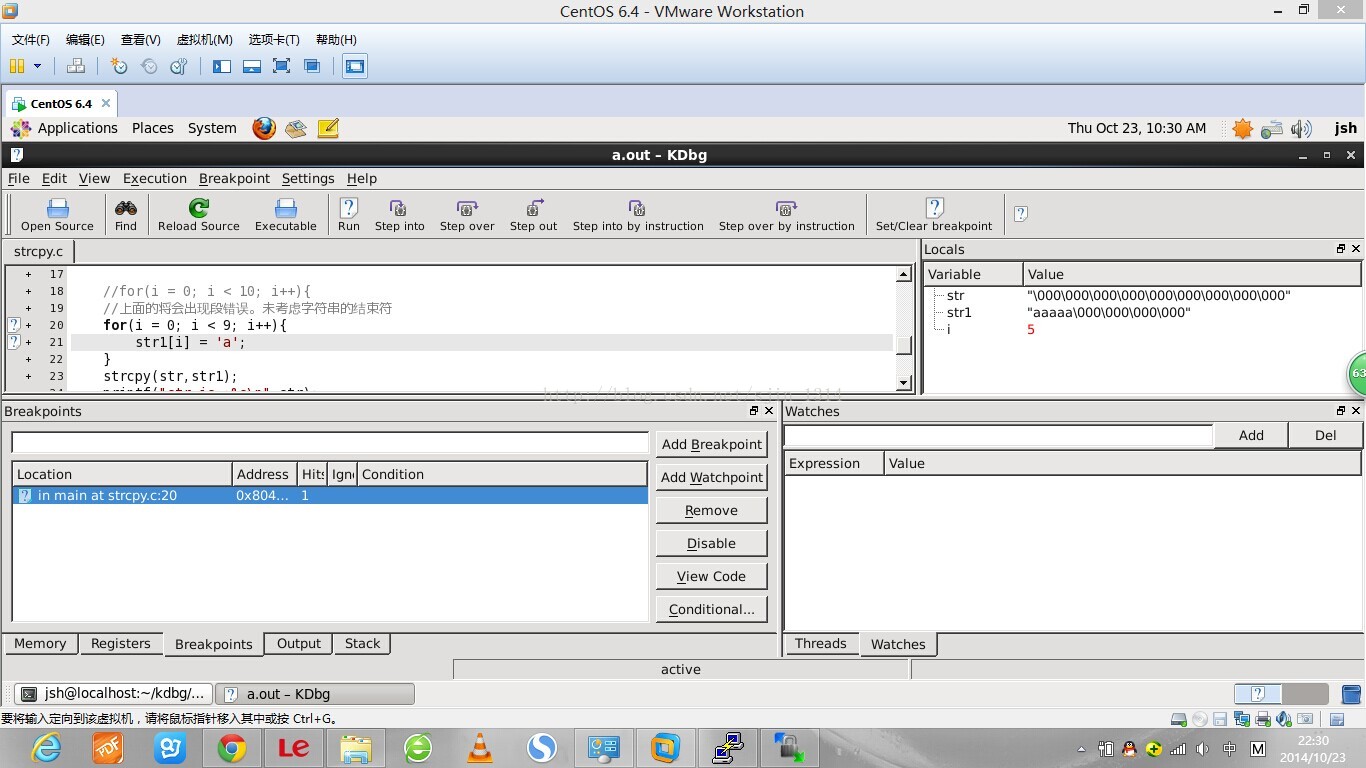The image size is (1366, 768).
Task: Expand line 18 plus marker
Action: click(x=28, y=291)
